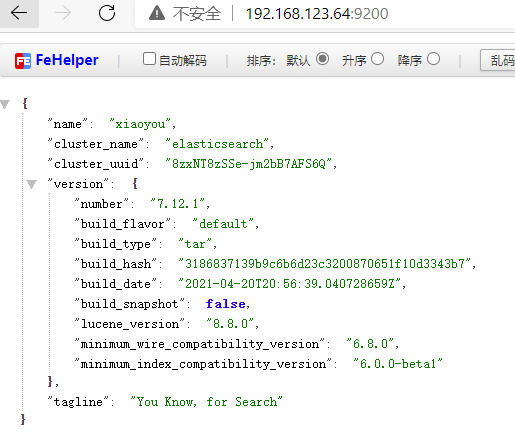
Task: Reload the page with the refresh icon
Action: [x=107, y=13]
